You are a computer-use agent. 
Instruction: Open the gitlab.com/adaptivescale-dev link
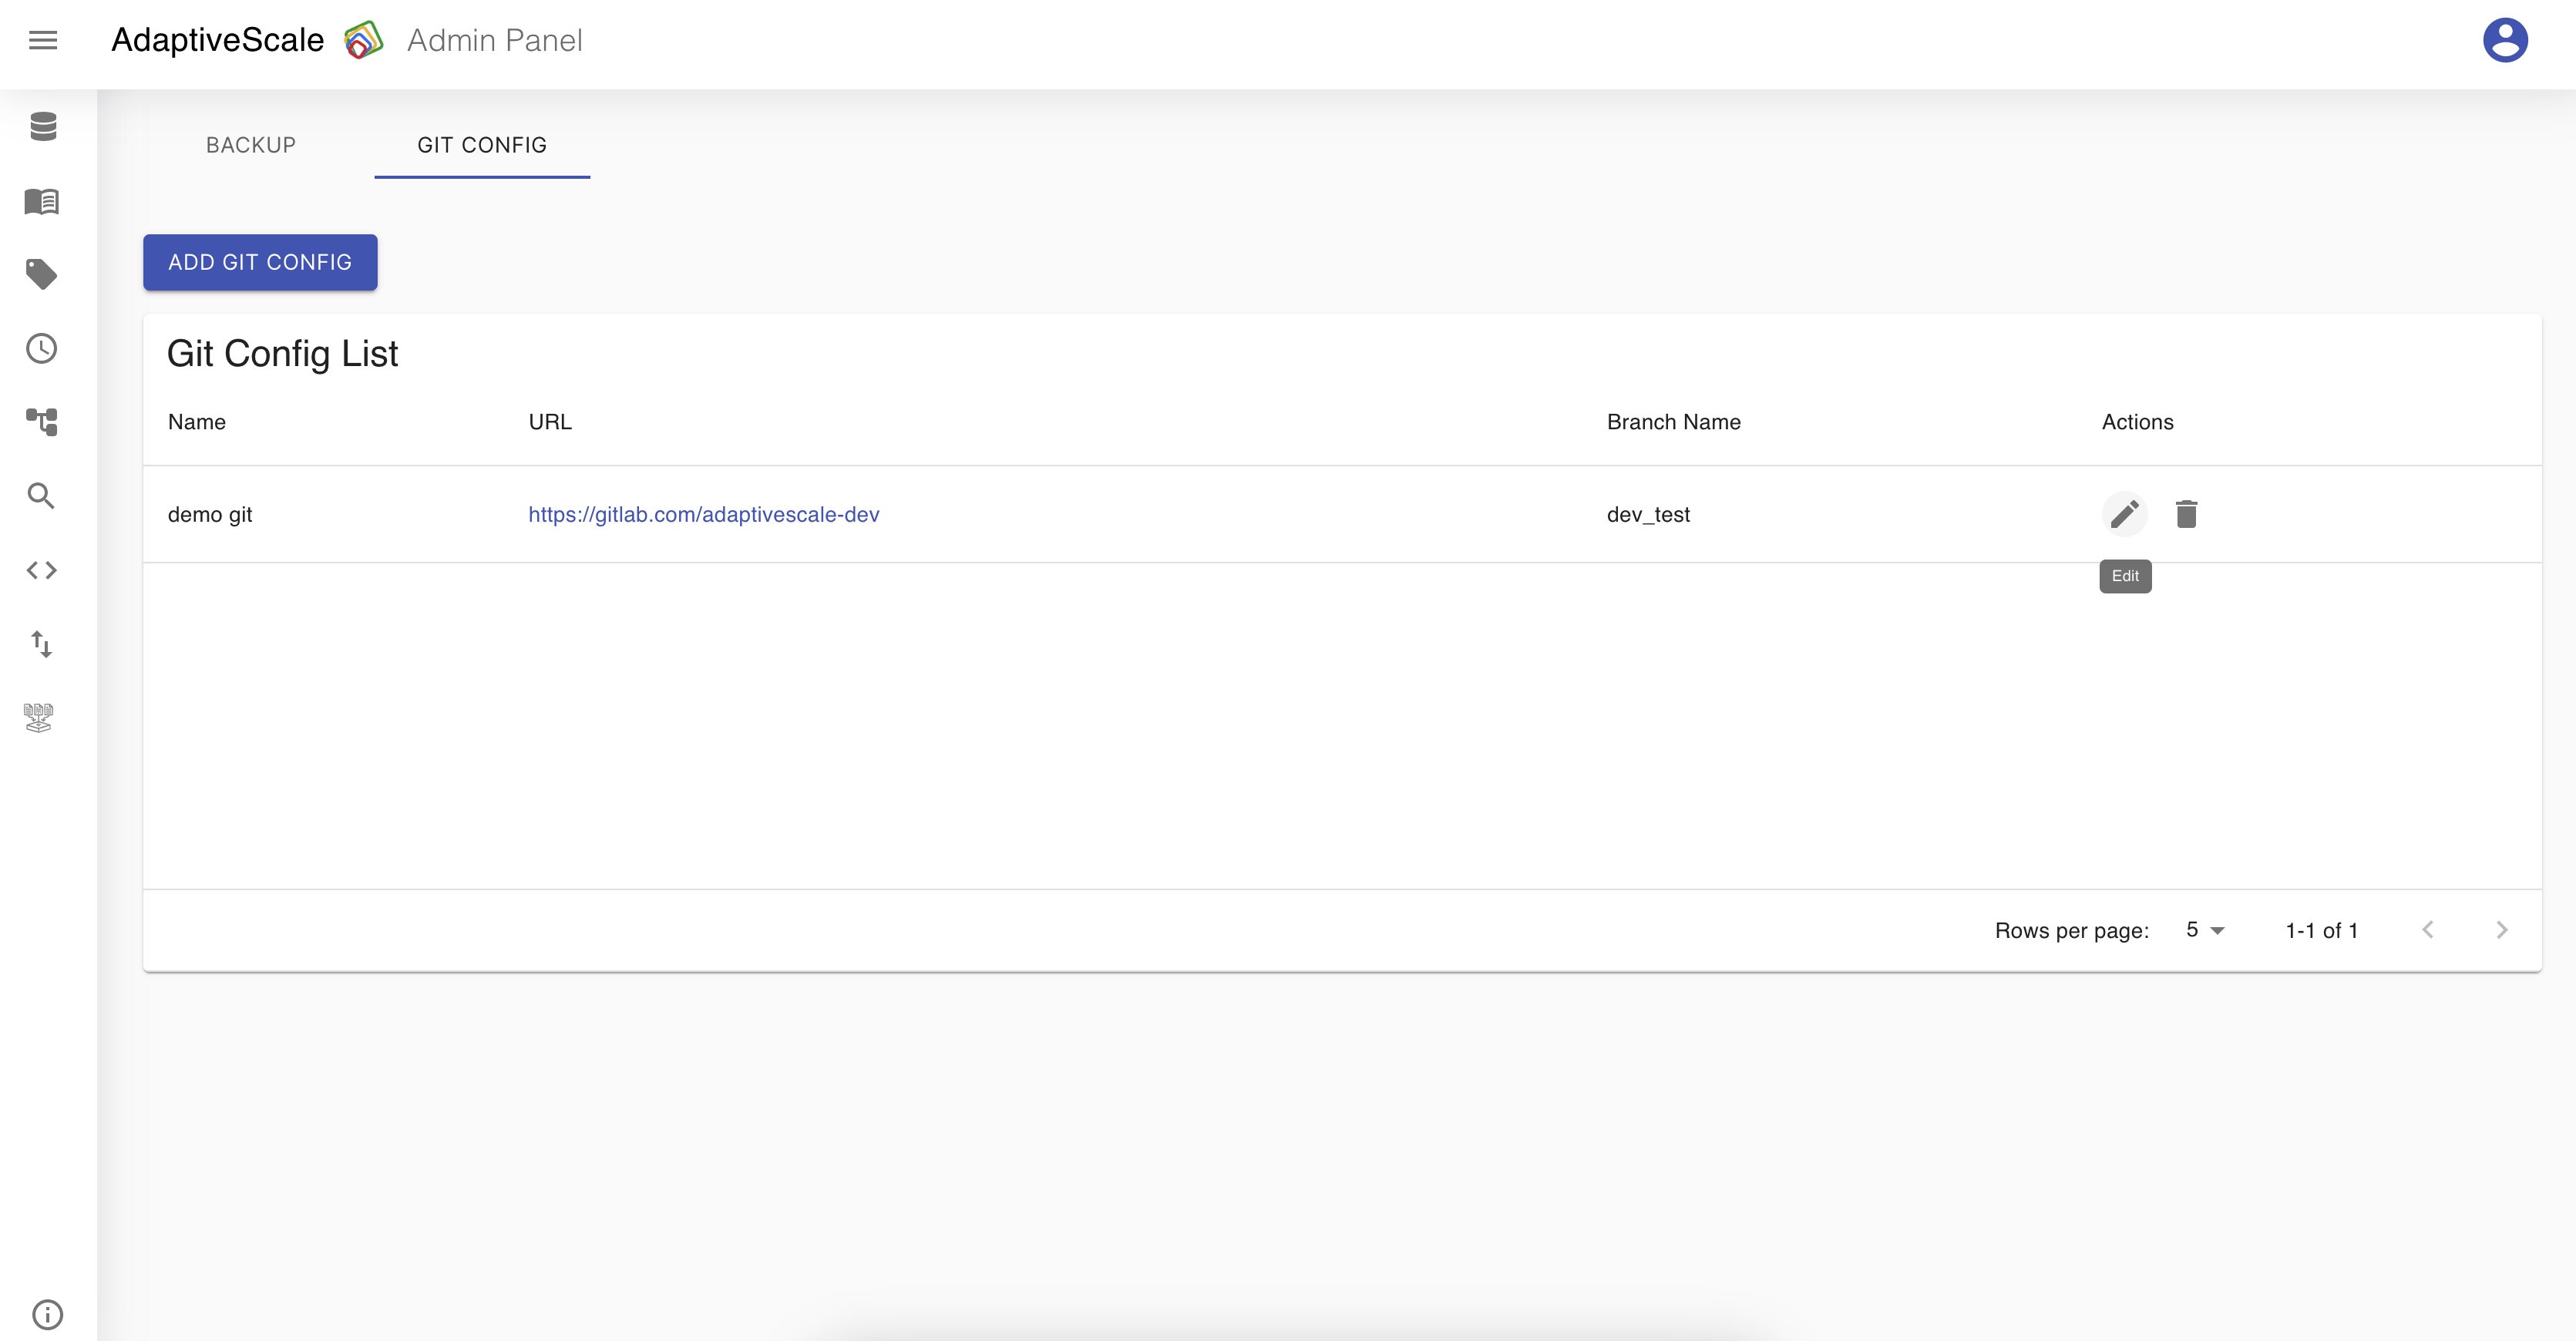coord(704,514)
